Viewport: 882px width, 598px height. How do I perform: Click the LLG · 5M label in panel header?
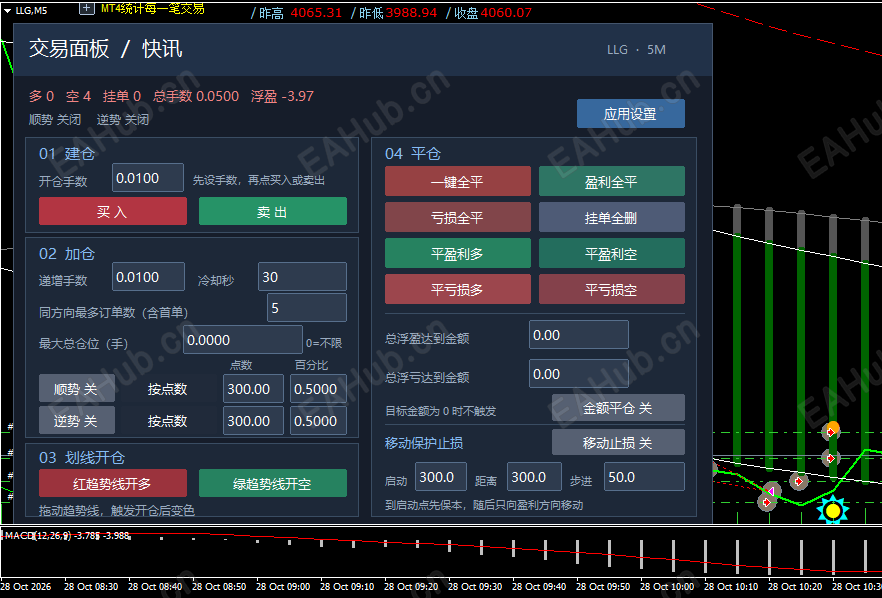point(636,50)
